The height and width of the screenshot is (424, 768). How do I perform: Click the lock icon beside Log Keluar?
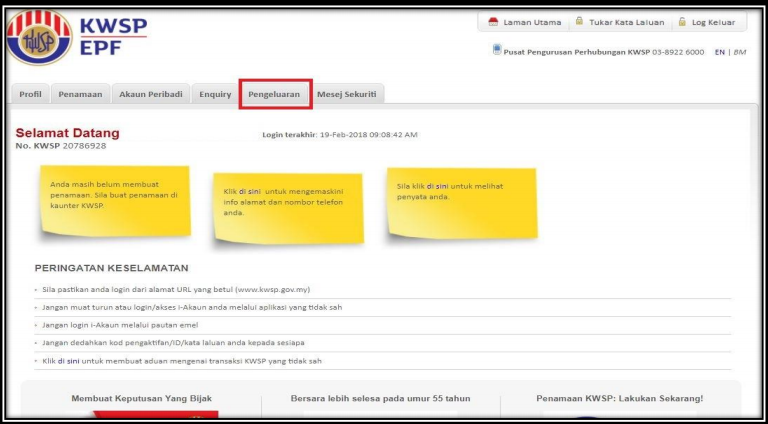point(682,22)
